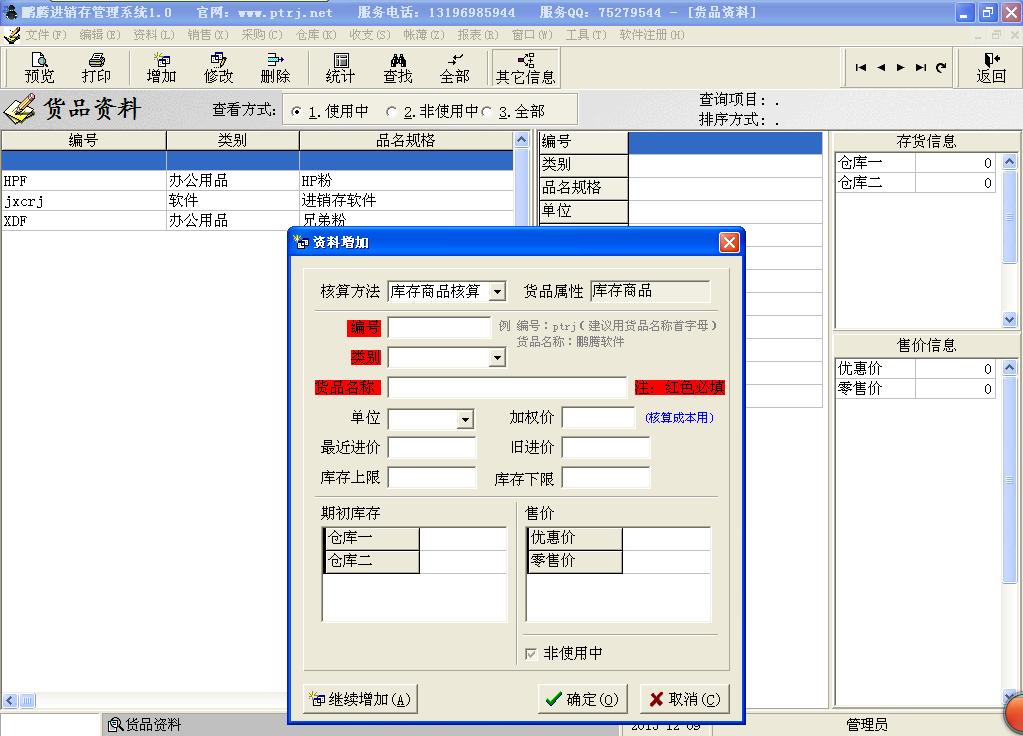Open the 单位 dropdown in dialog

[x=465, y=419]
